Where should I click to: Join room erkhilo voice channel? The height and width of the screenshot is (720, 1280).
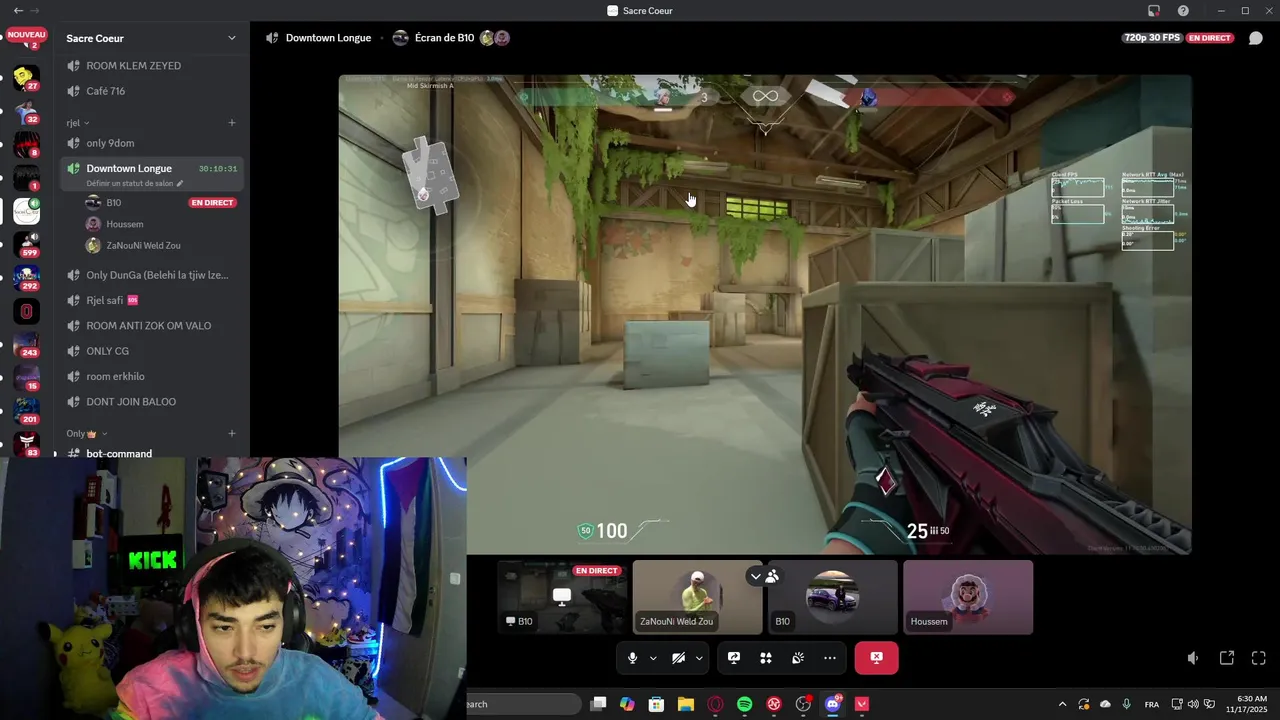pyautogui.click(x=150, y=376)
